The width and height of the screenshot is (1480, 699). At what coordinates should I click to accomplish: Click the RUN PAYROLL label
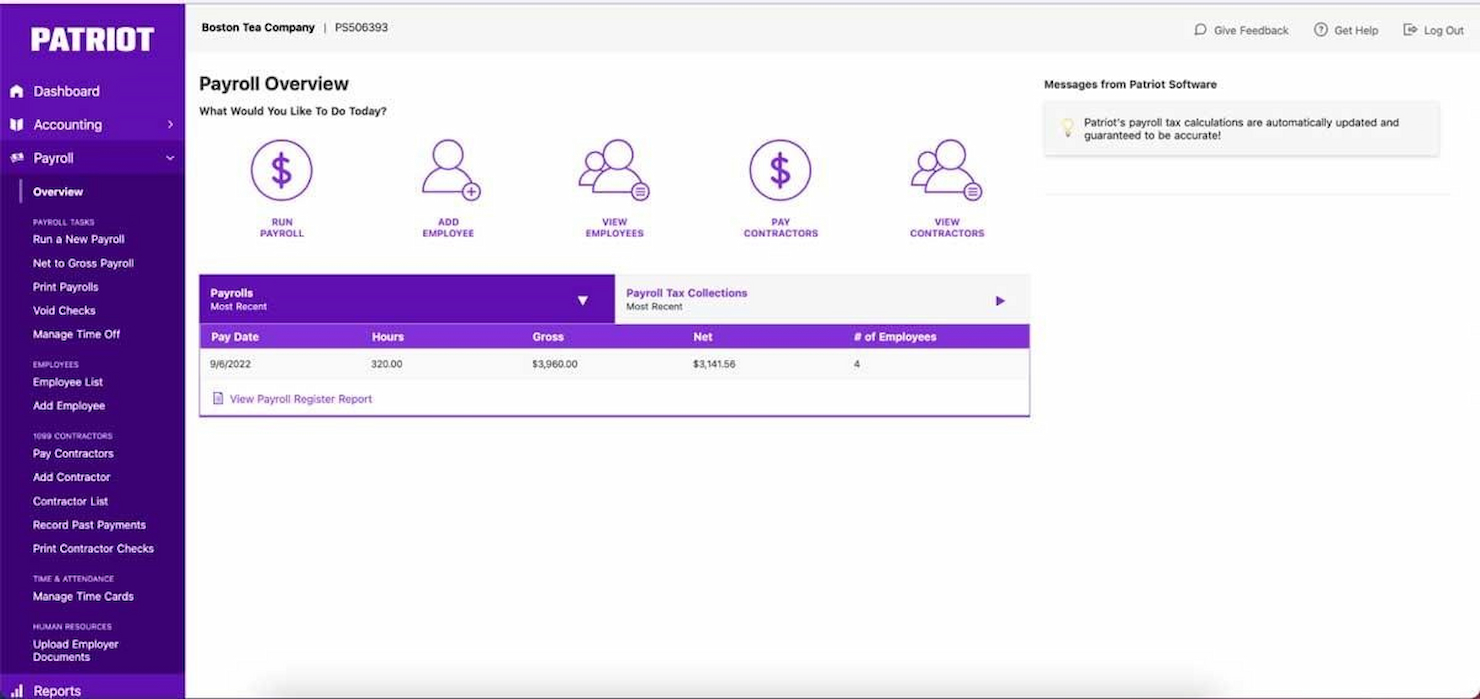pyautogui.click(x=281, y=228)
